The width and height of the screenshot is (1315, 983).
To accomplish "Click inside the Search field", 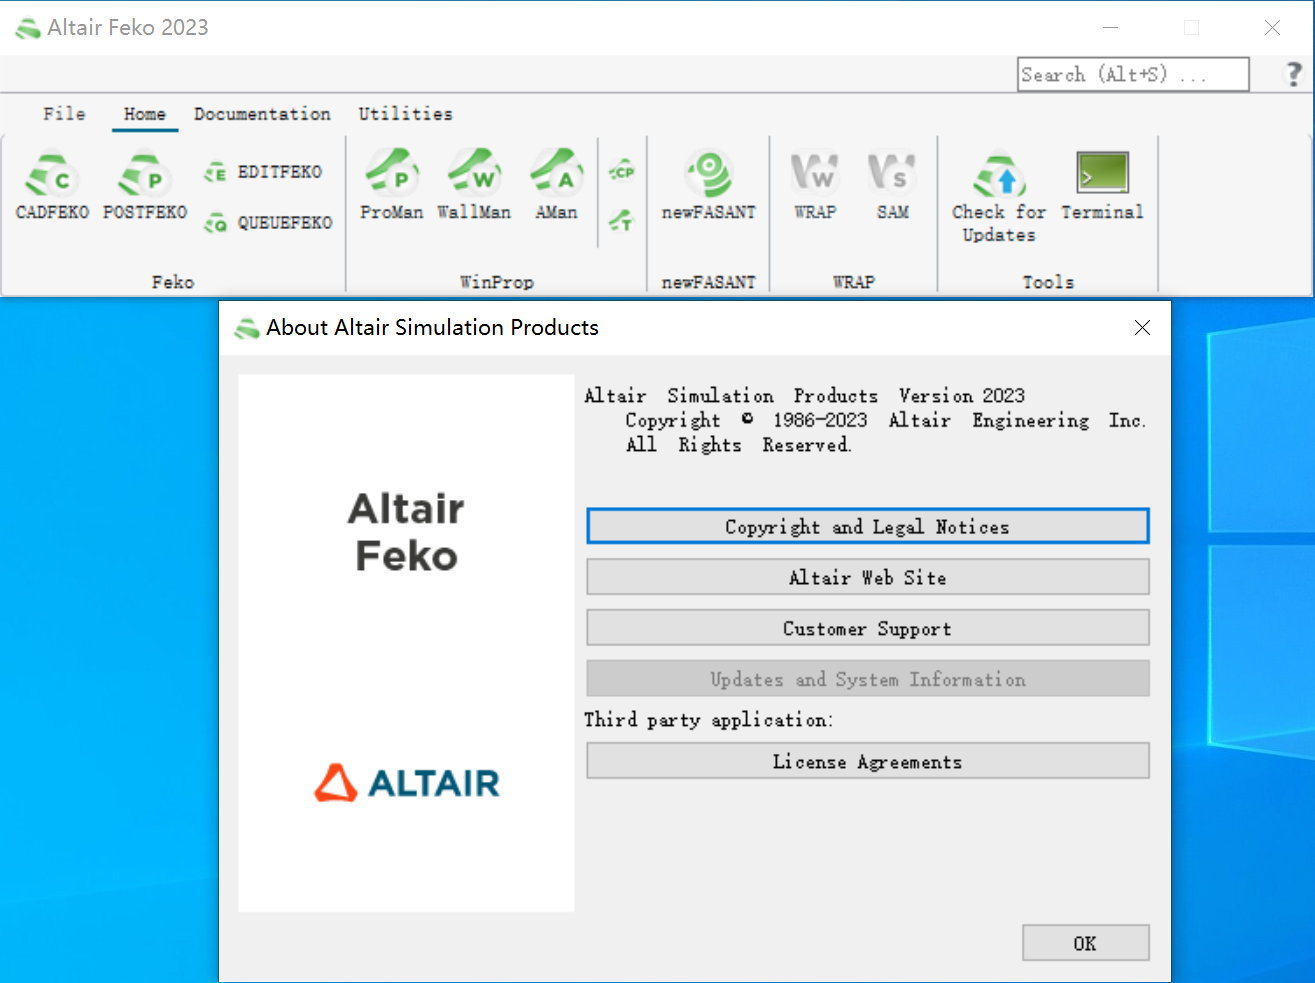I will (1132, 75).
